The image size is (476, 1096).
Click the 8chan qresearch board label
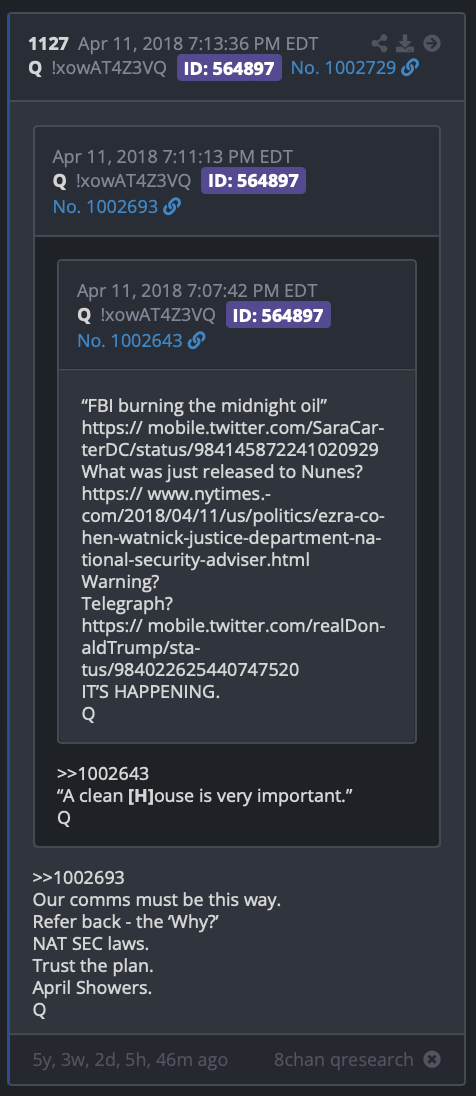coord(344,1060)
